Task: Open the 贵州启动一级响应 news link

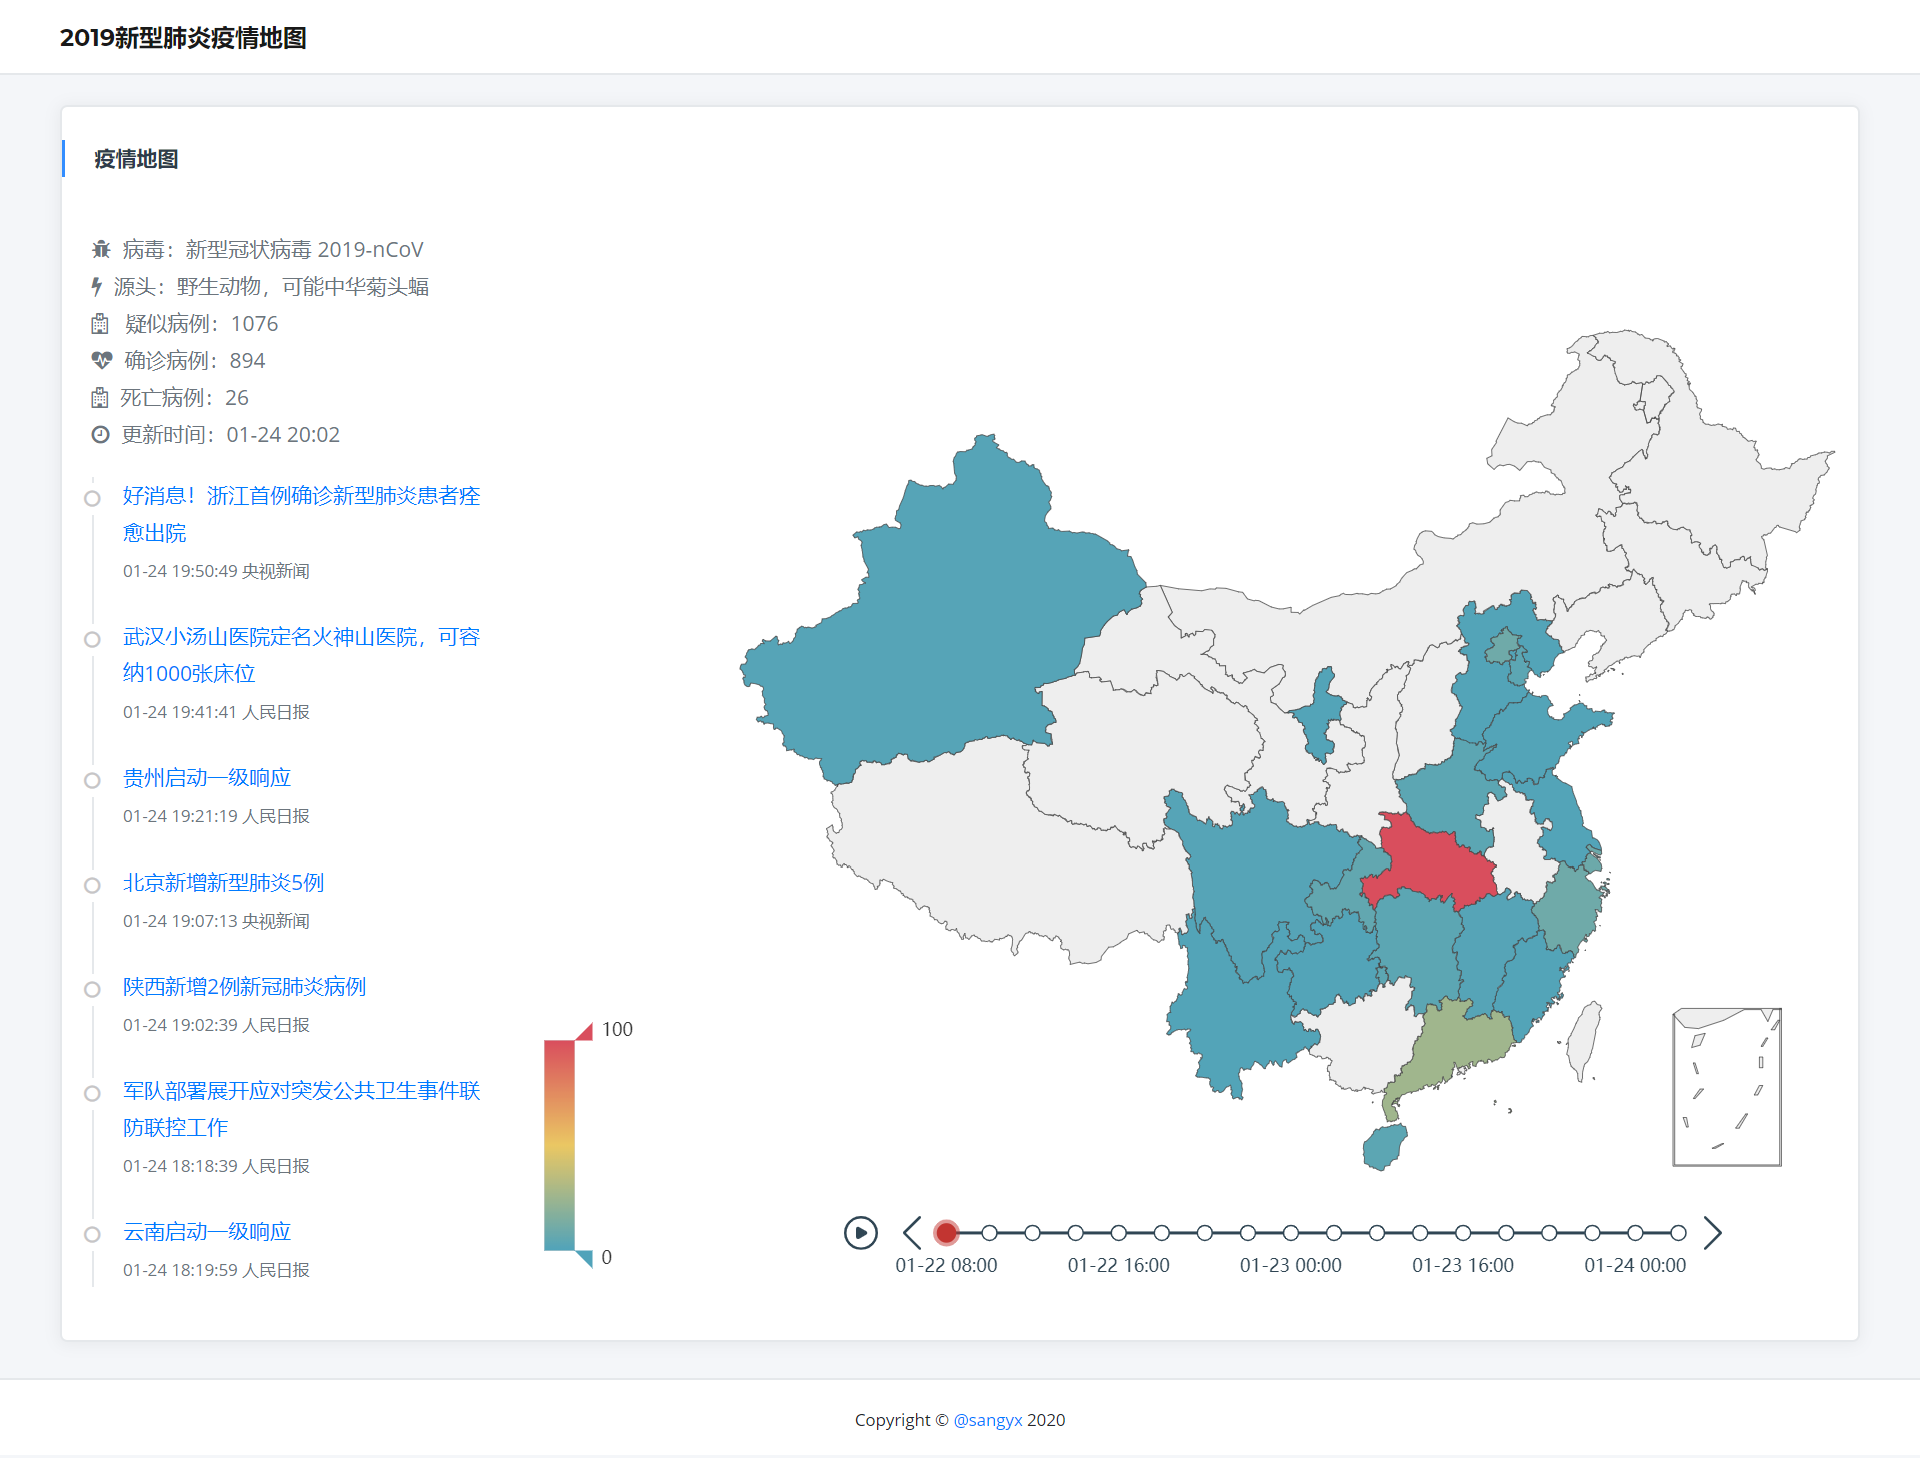Action: click(x=206, y=778)
